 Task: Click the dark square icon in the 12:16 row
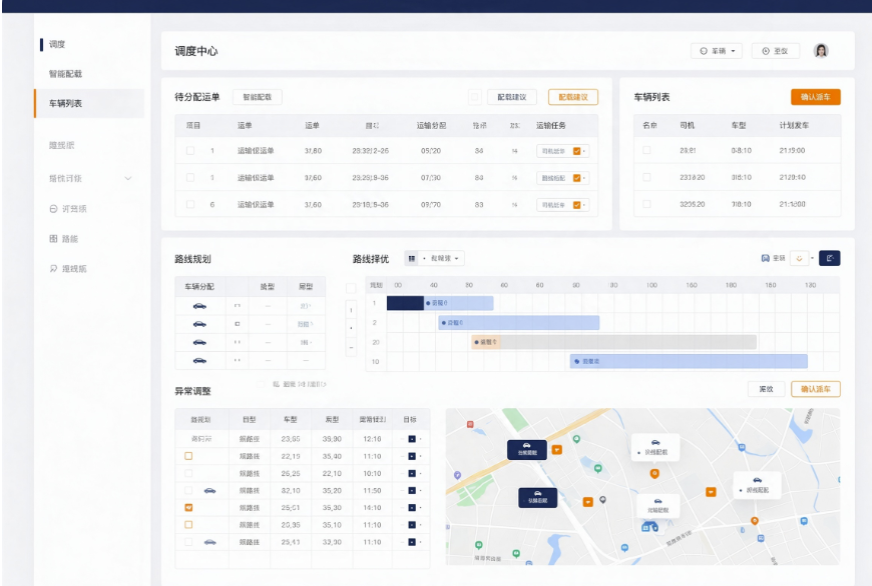pos(412,439)
